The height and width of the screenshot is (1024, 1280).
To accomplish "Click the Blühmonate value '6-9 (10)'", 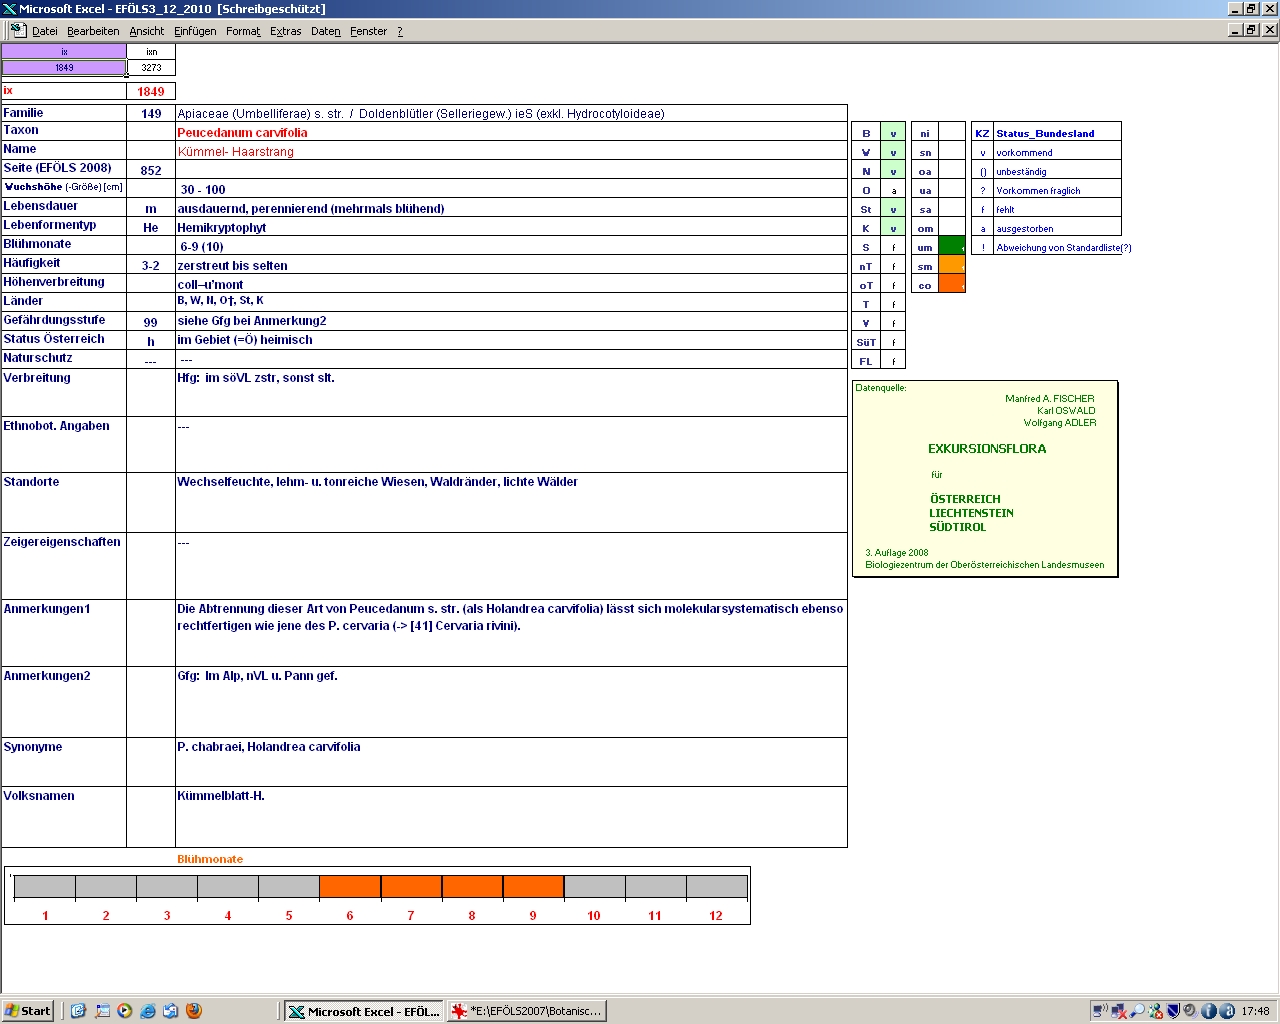I will pyautogui.click(x=202, y=246).
